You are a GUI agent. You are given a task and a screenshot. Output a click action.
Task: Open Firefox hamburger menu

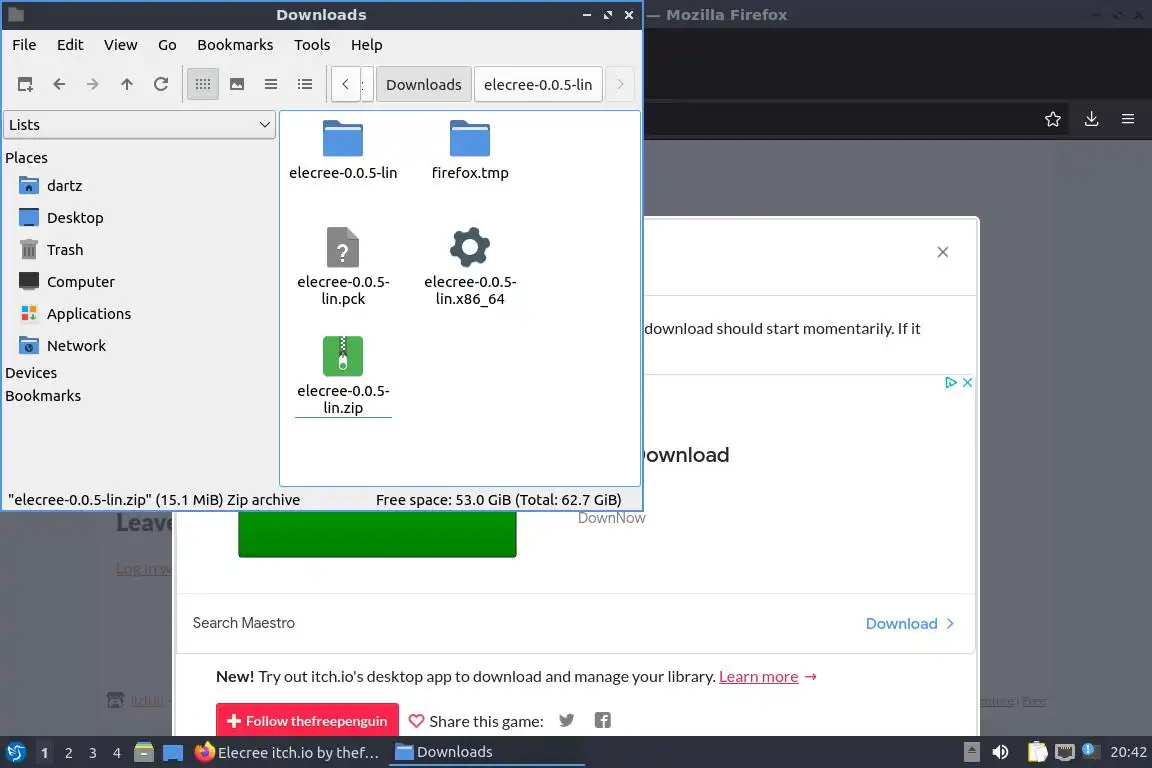click(x=1128, y=119)
